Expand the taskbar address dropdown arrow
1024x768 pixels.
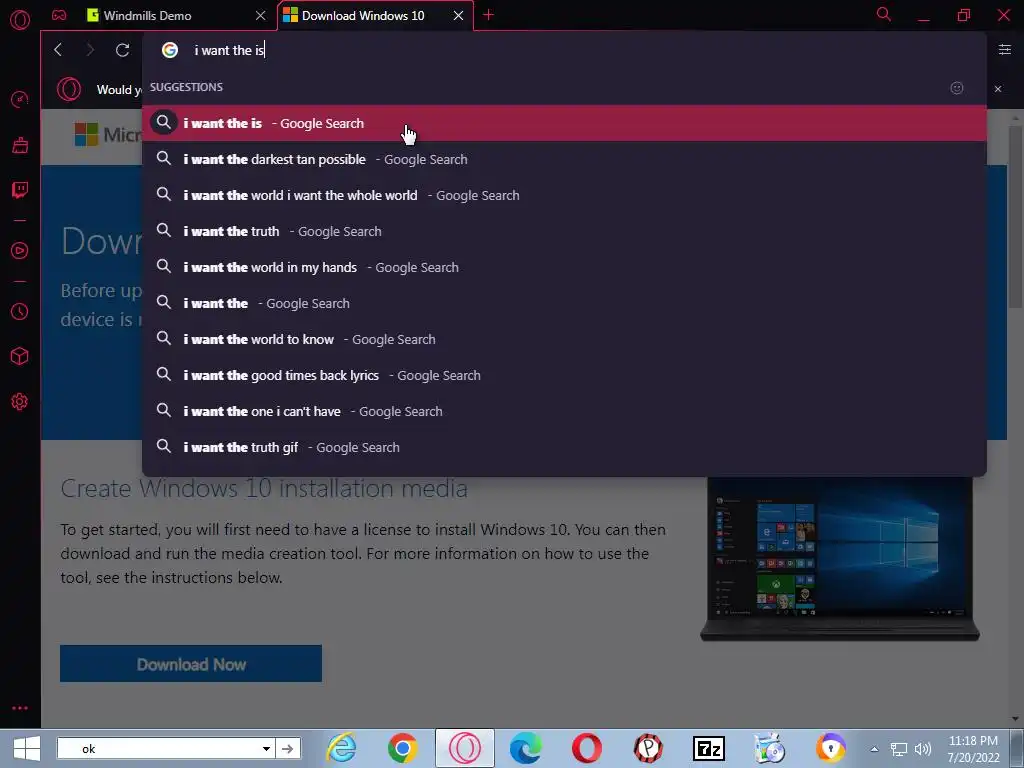tap(266, 748)
